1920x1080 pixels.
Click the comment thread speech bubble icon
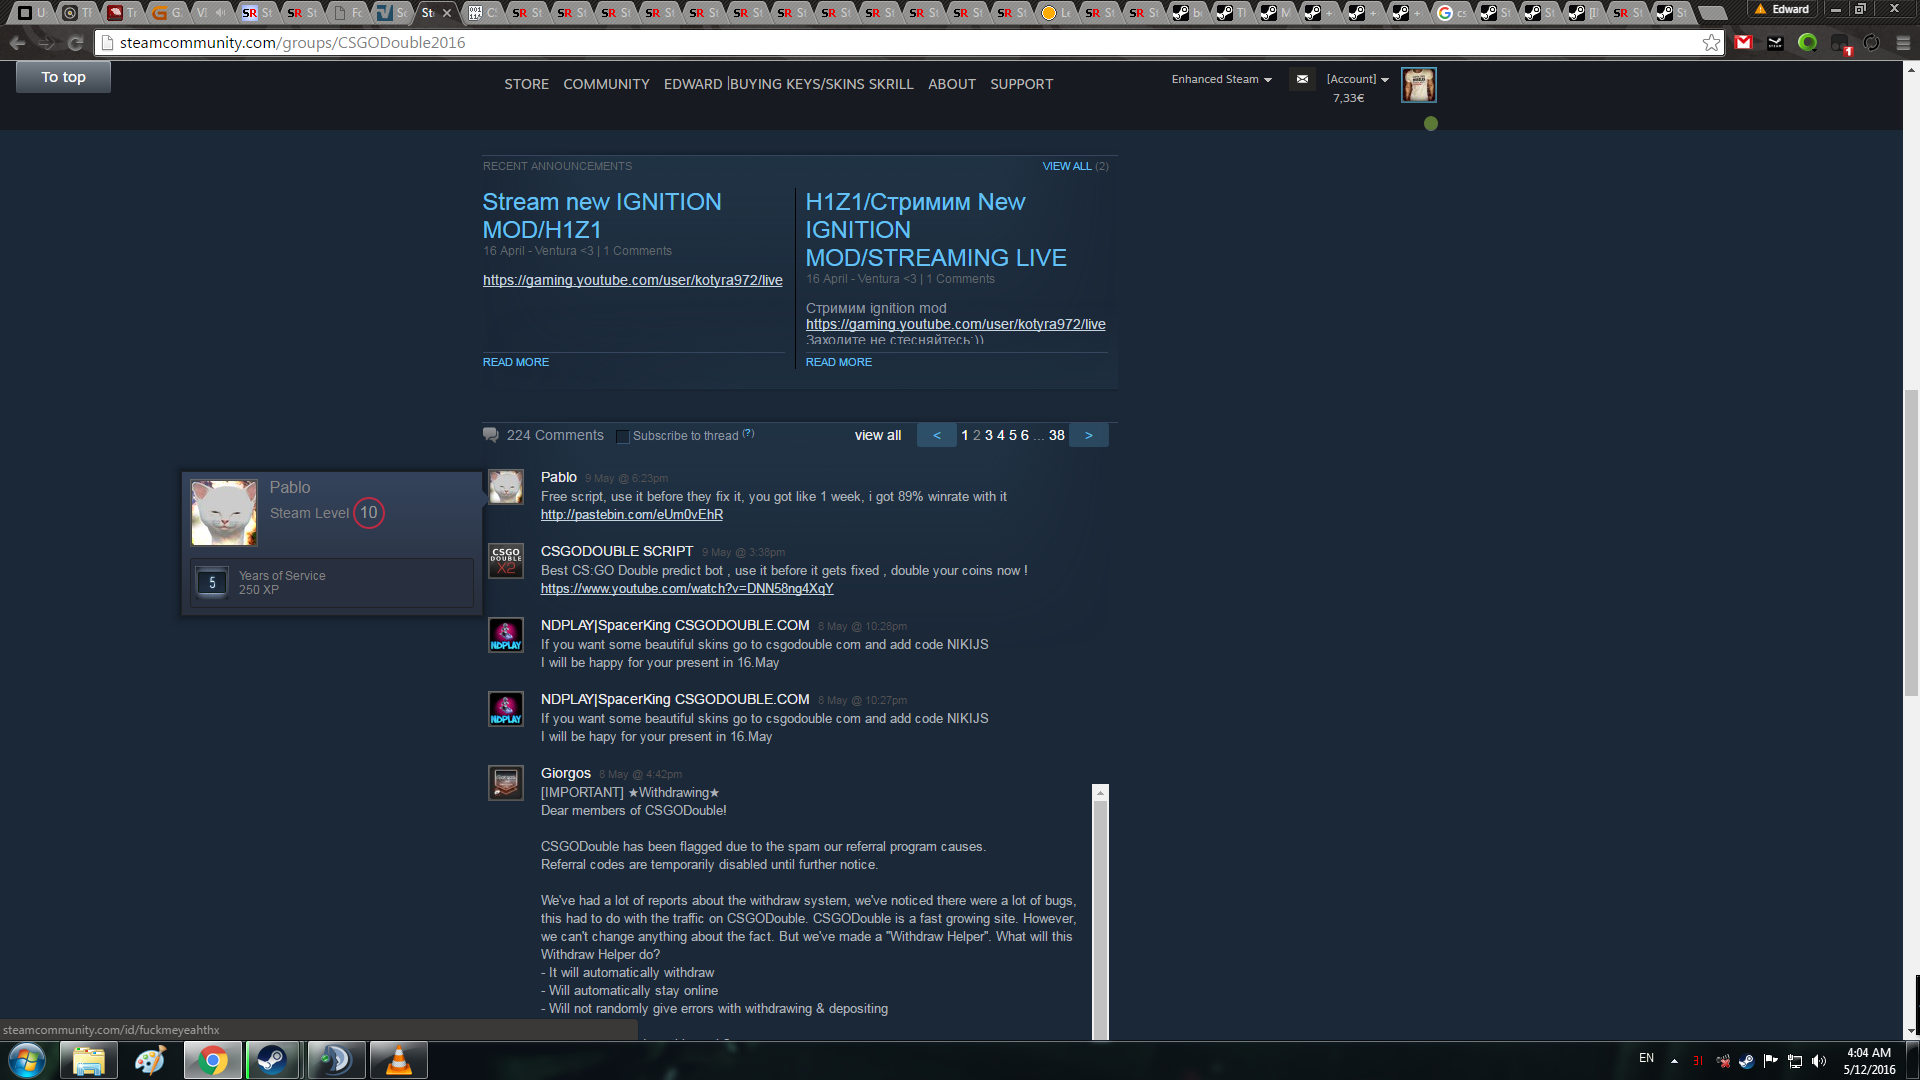(x=491, y=435)
